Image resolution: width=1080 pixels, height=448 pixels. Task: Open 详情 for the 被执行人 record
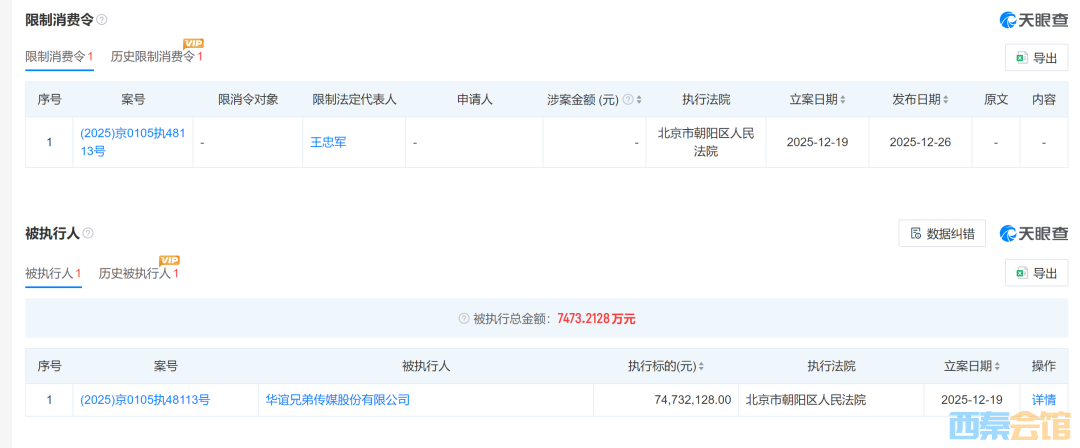coord(1043,400)
